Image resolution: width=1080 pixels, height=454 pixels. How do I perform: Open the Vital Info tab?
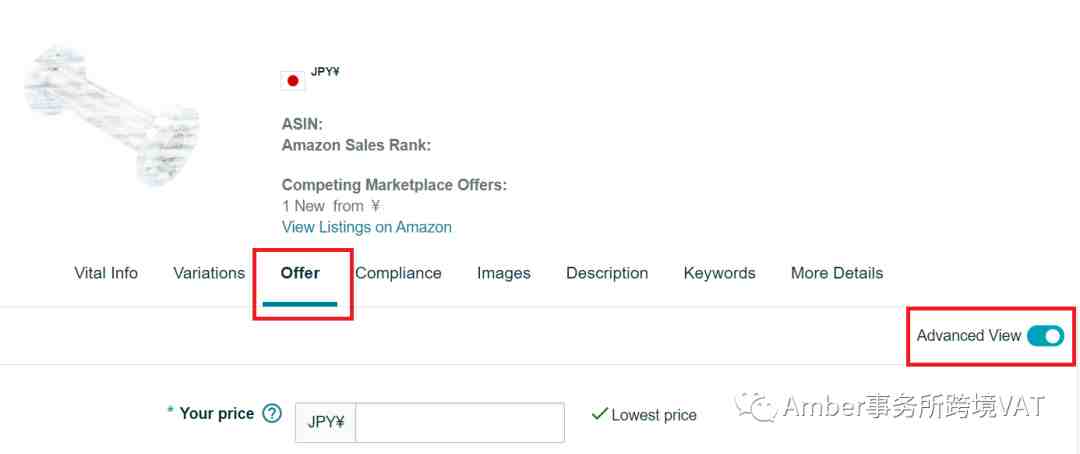click(x=106, y=273)
